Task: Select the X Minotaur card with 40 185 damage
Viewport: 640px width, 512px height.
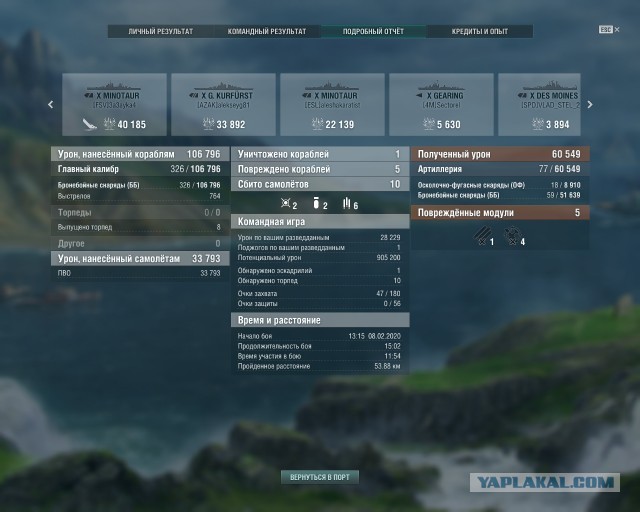Action: [x=114, y=105]
